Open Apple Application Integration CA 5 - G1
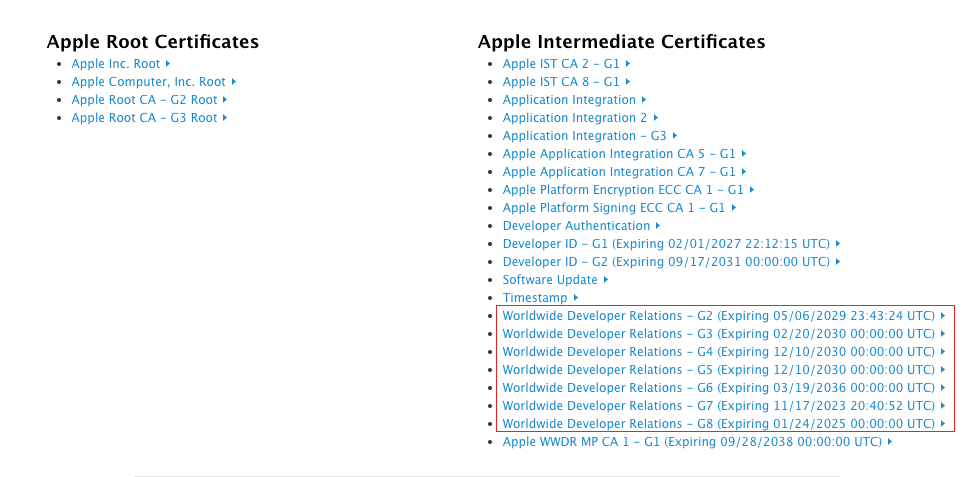This screenshot has height=477, width=976. (624, 154)
